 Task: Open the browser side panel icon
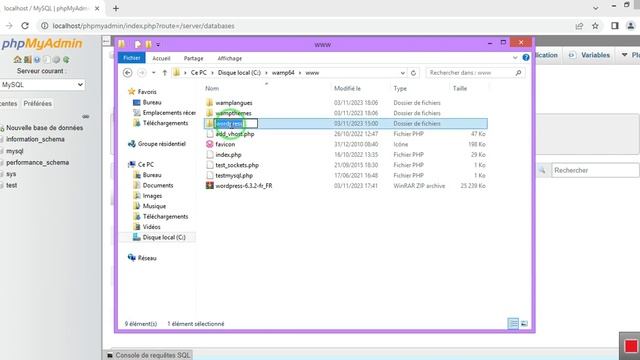[x=615, y=26]
